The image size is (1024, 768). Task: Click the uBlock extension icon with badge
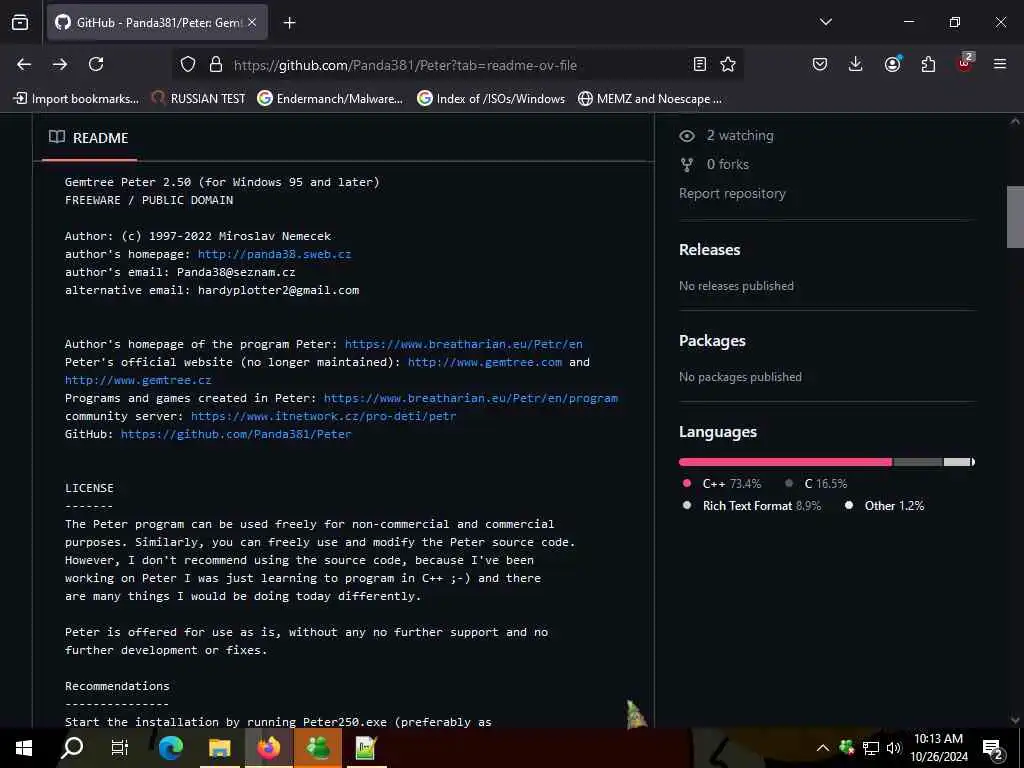(x=965, y=63)
